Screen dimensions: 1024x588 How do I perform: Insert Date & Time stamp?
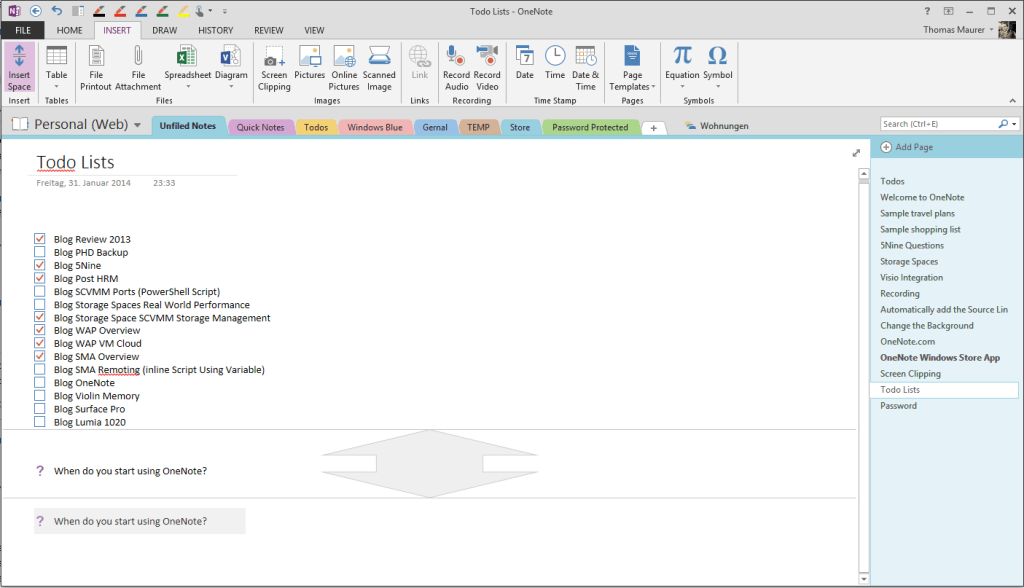click(x=585, y=68)
